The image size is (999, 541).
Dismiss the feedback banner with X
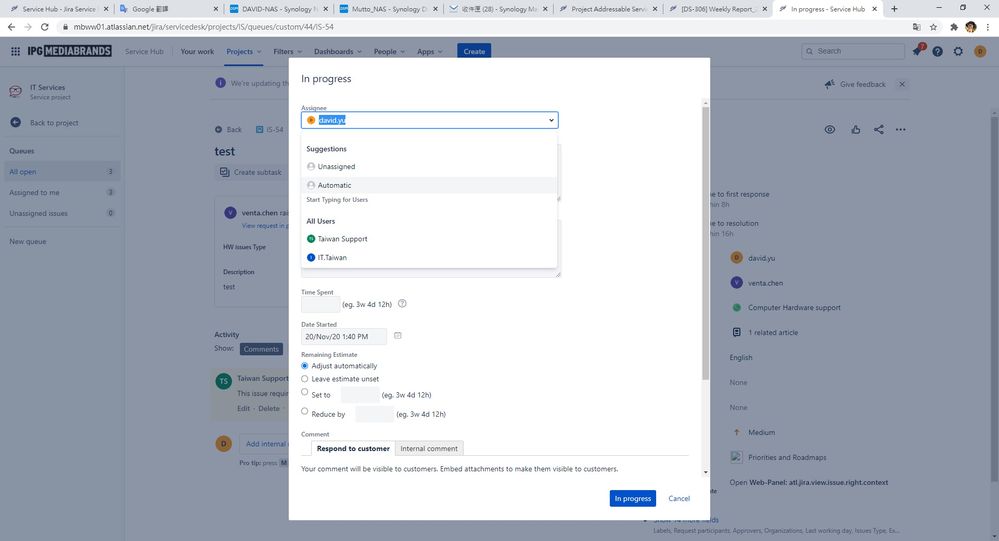pyautogui.click(x=902, y=84)
